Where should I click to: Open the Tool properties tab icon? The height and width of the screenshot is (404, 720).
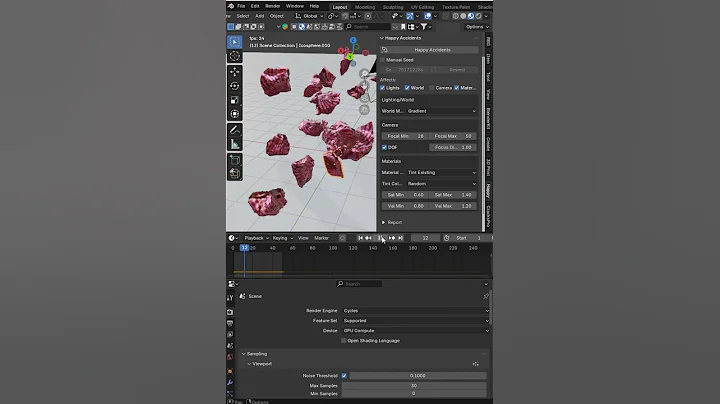point(230,298)
